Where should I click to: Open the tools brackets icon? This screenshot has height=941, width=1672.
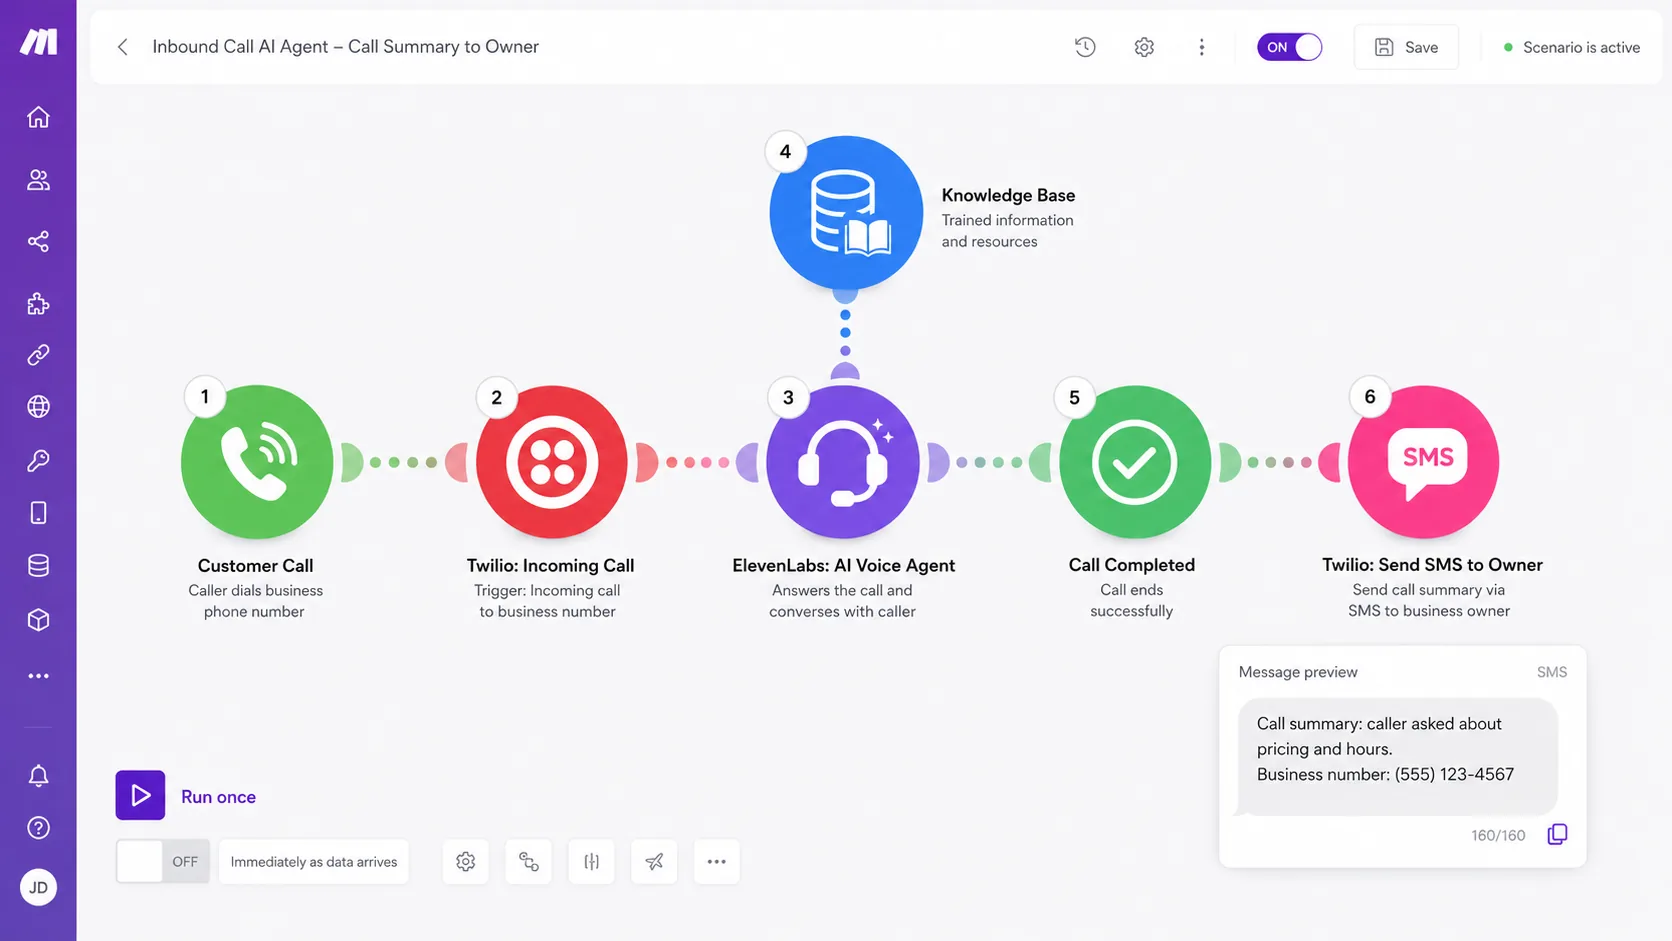pos(592,861)
